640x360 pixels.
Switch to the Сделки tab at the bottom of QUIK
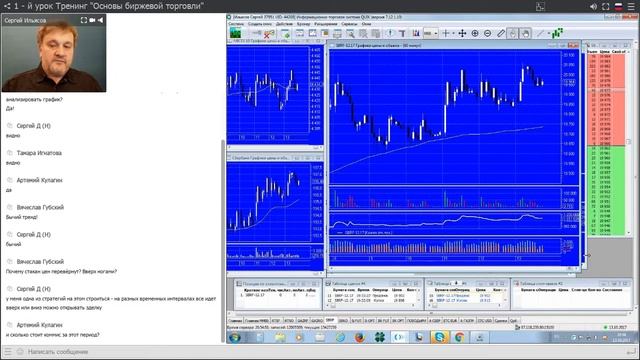point(501,320)
